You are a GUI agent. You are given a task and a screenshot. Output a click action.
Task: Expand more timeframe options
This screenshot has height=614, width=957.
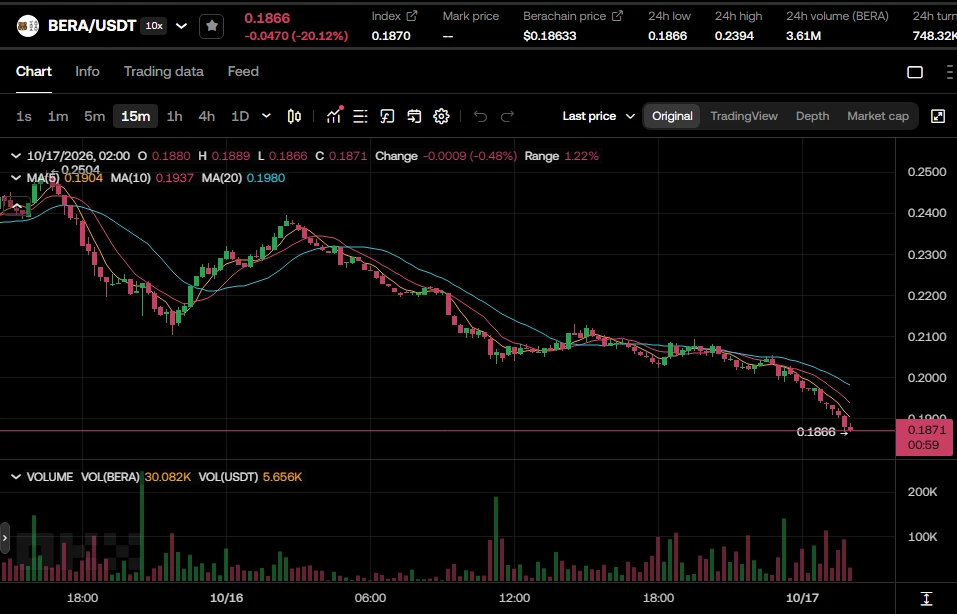coord(266,115)
